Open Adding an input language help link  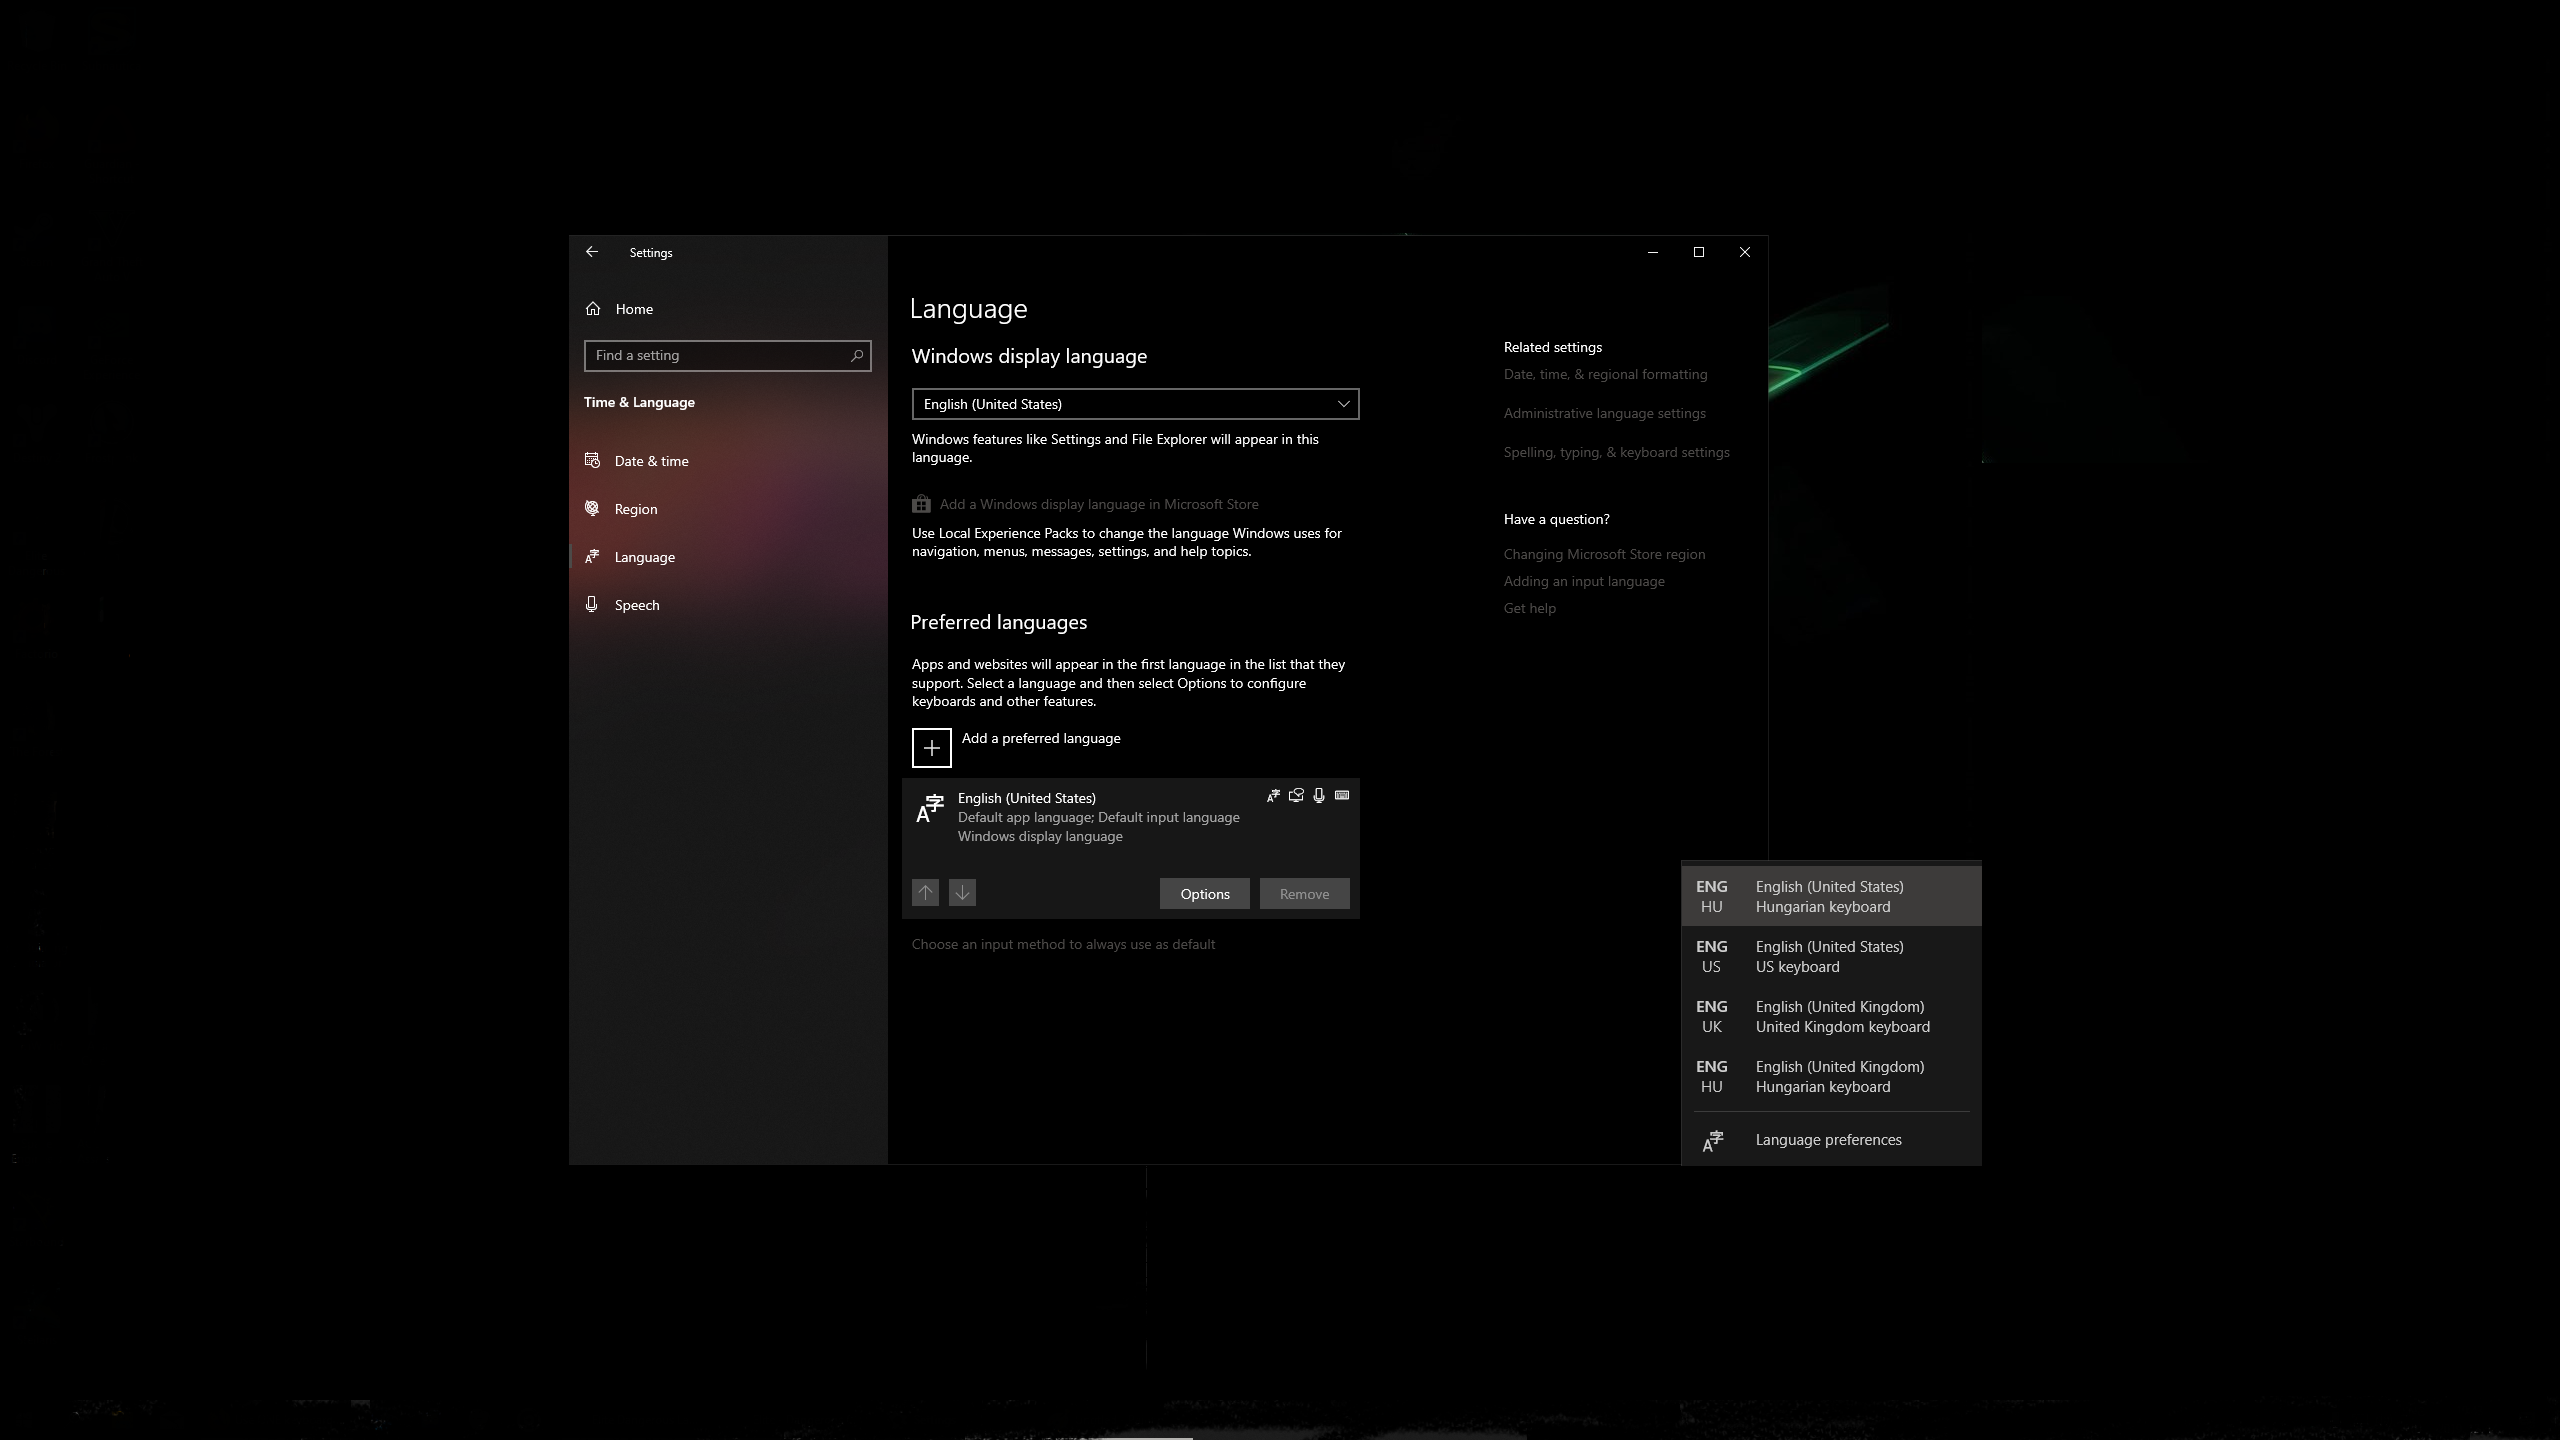click(x=1585, y=582)
